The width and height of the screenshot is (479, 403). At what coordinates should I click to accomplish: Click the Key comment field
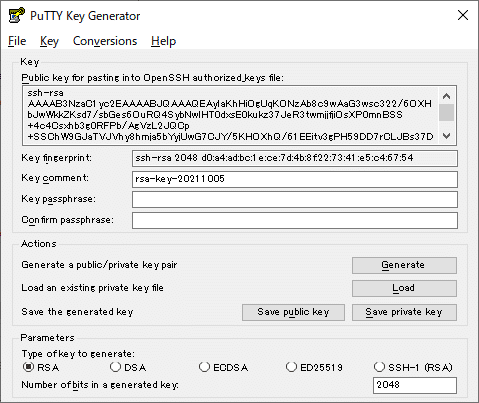click(295, 179)
